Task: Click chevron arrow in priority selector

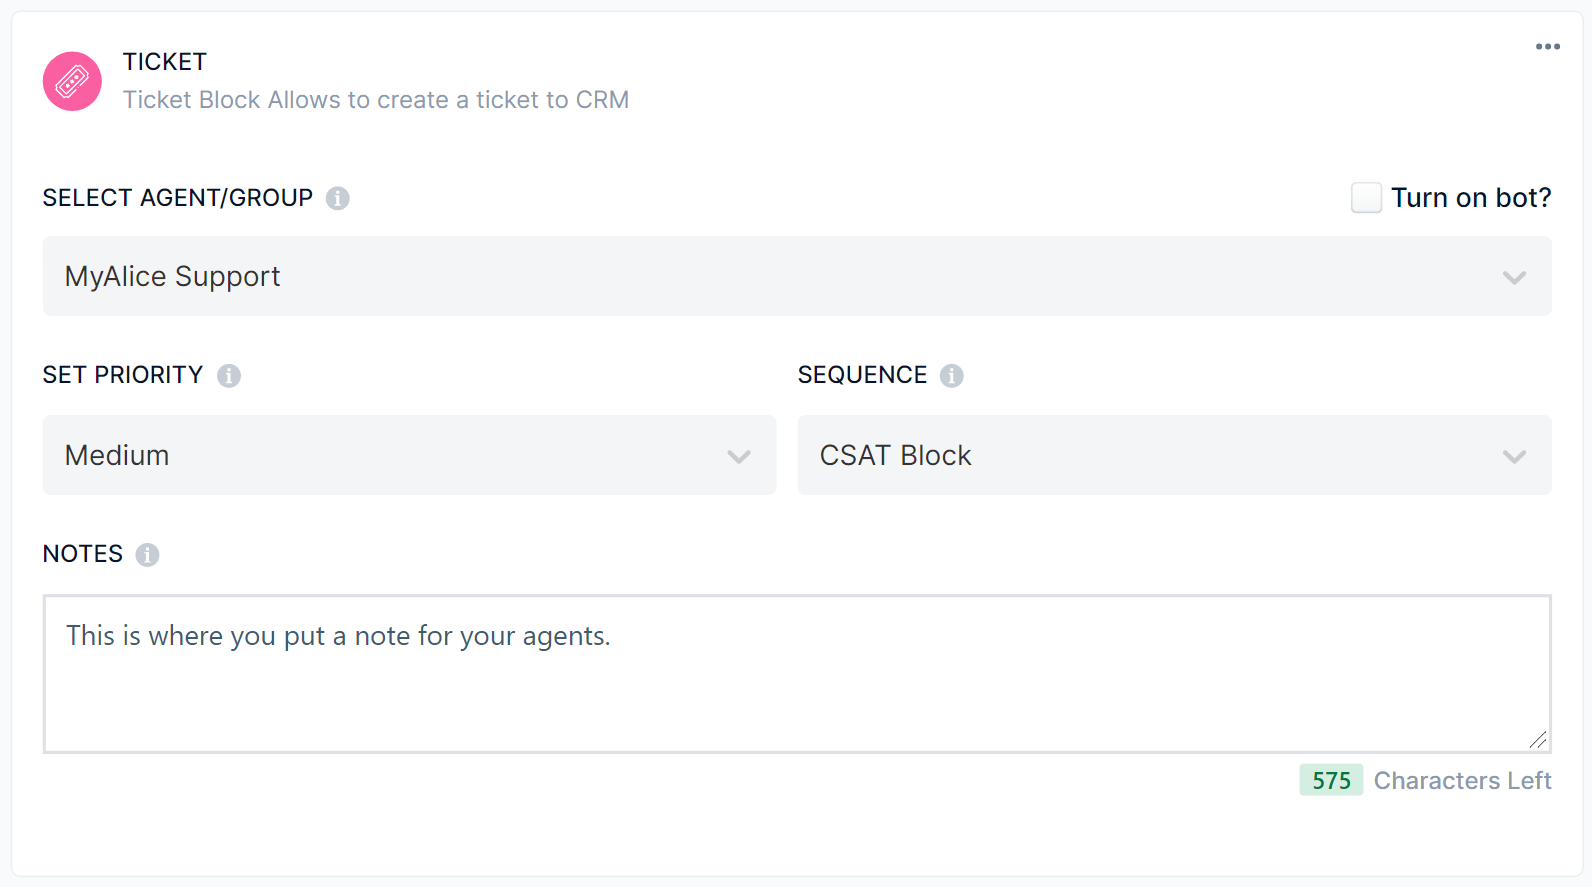Action: tap(739, 456)
